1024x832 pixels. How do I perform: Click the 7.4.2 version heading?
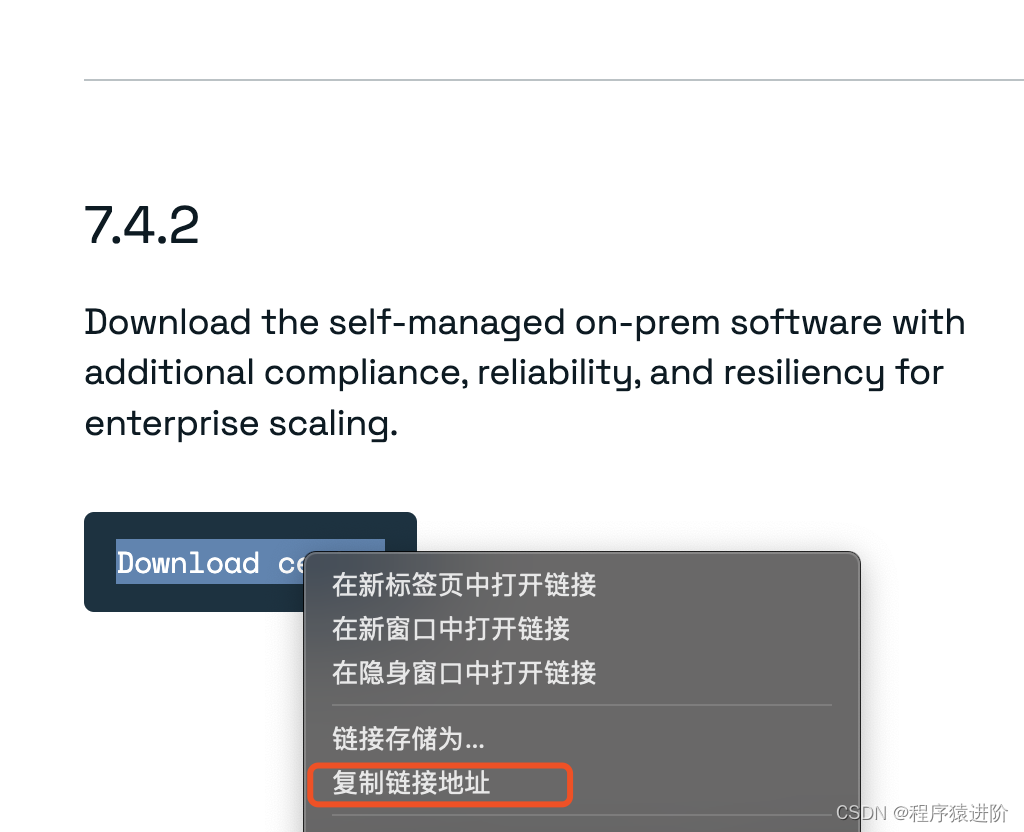coord(142,225)
